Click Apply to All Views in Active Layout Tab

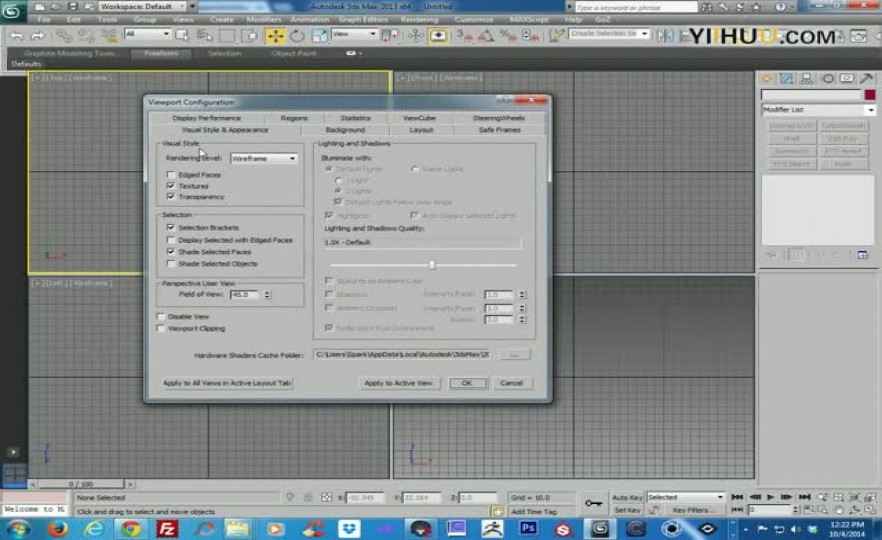tap(227, 383)
